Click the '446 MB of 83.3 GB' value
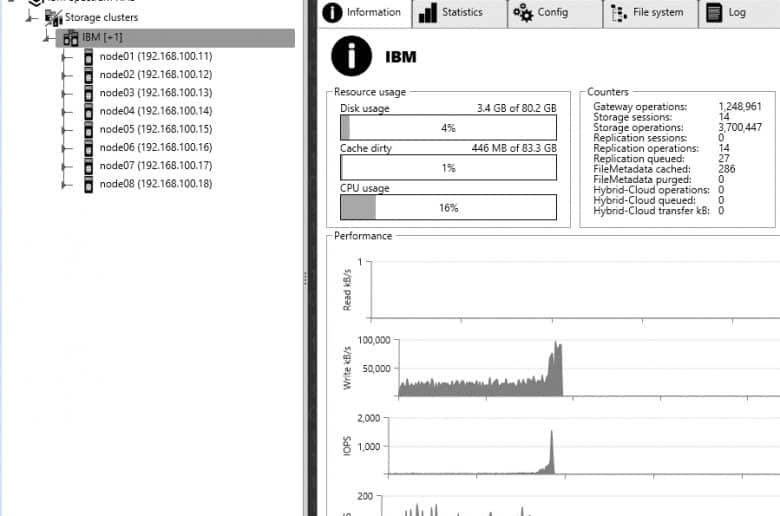Viewport: 780px width, 516px height. pos(514,148)
